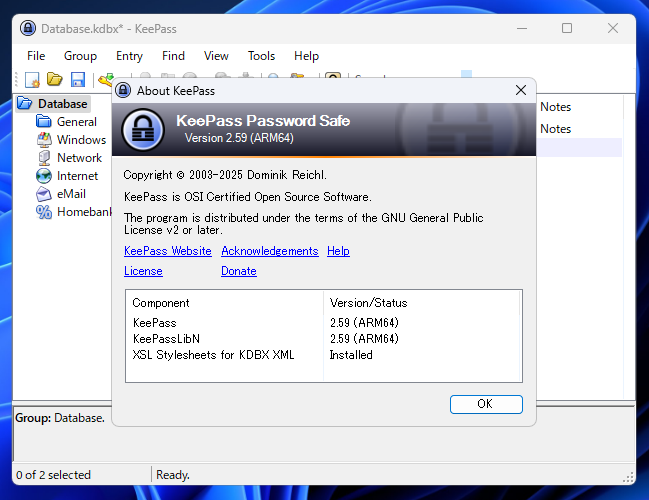Click the 2.59 (ARM64) value in KeePass row
The height and width of the screenshot is (500, 649).
point(364,322)
